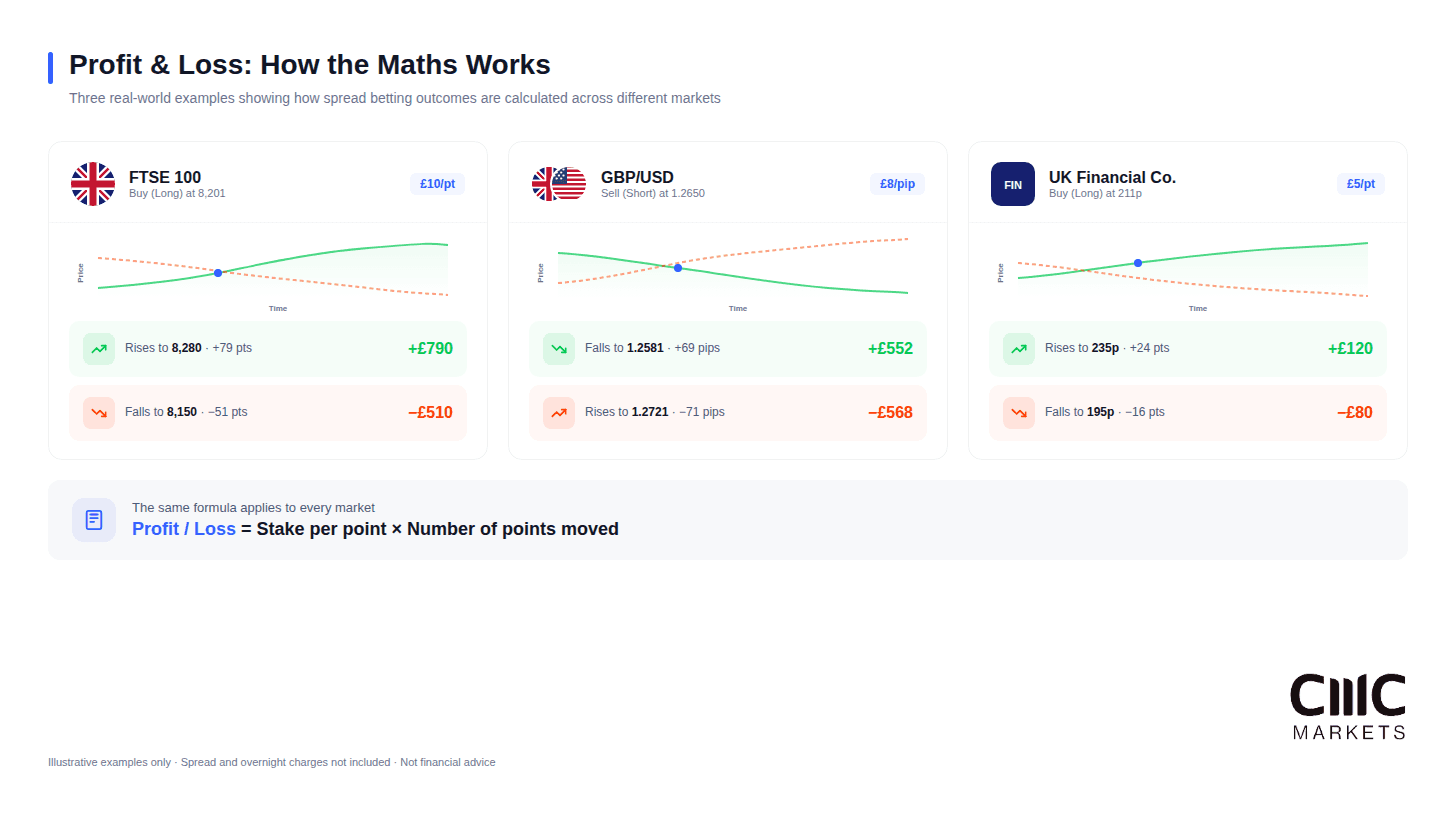This screenshot has width=1456, height=816.
Task: Click the blue entry point on FTSE chart
Action: click(218, 273)
